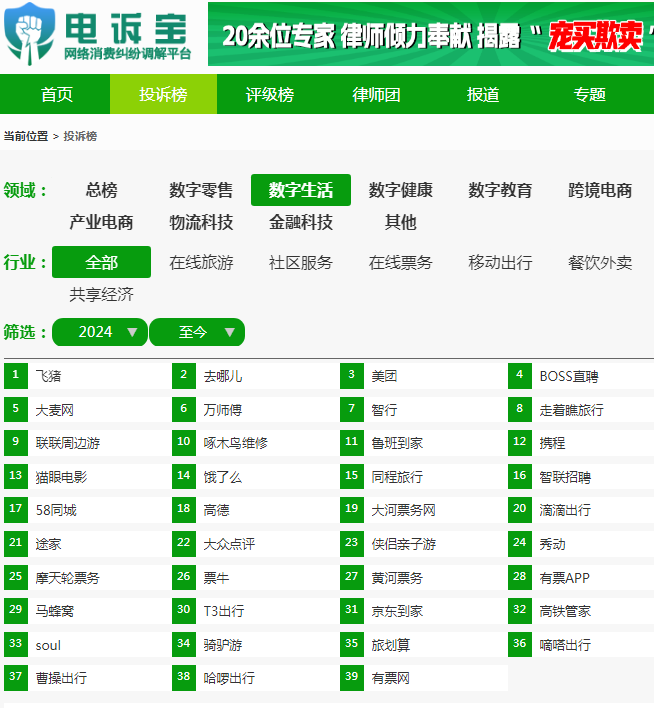Filter by 在线旅游 industry

tap(201, 262)
